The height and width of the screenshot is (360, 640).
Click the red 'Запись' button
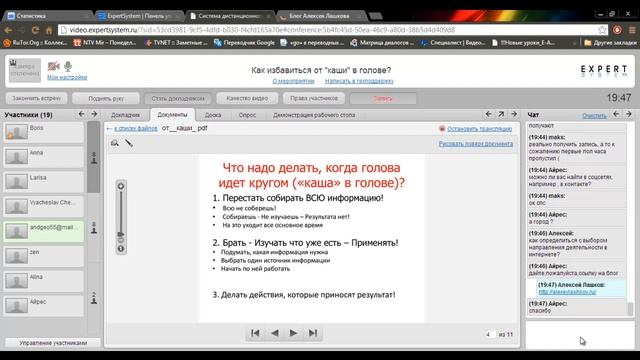pos(383,98)
